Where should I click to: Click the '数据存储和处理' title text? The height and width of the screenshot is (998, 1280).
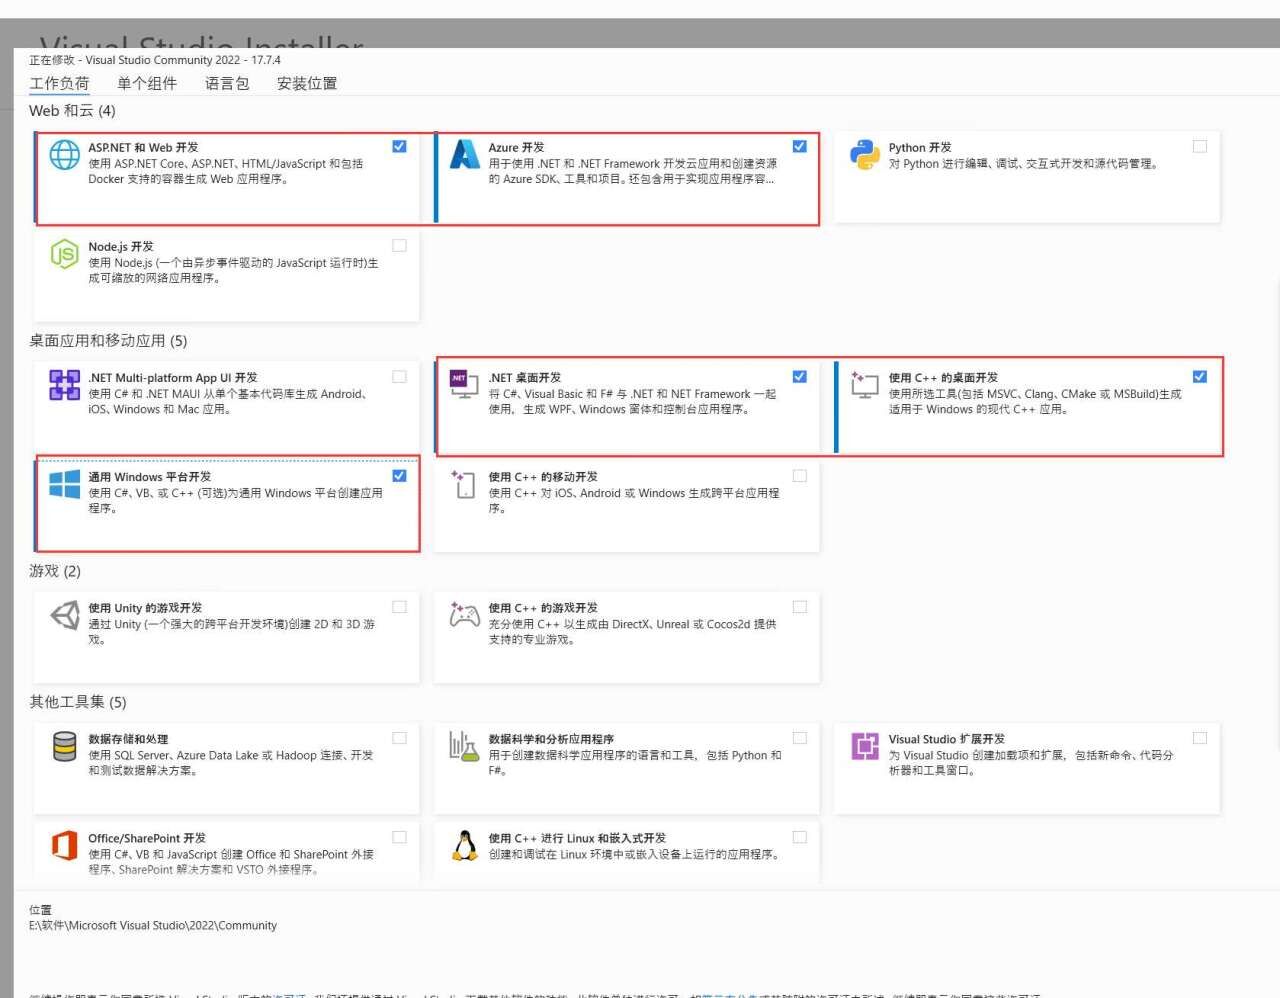[x=128, y=739]
